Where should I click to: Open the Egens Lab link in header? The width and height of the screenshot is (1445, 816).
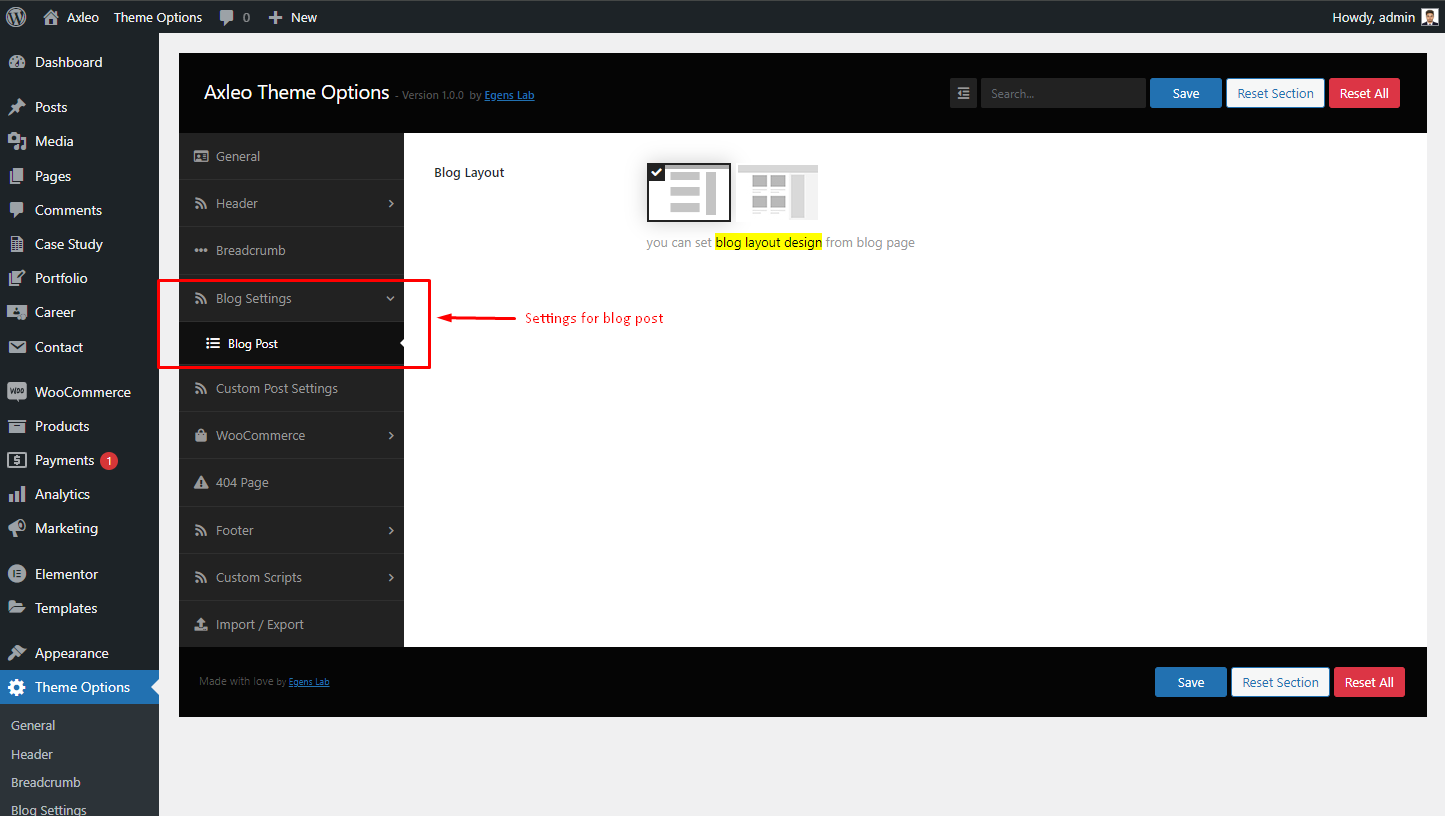tap(509, 95)
